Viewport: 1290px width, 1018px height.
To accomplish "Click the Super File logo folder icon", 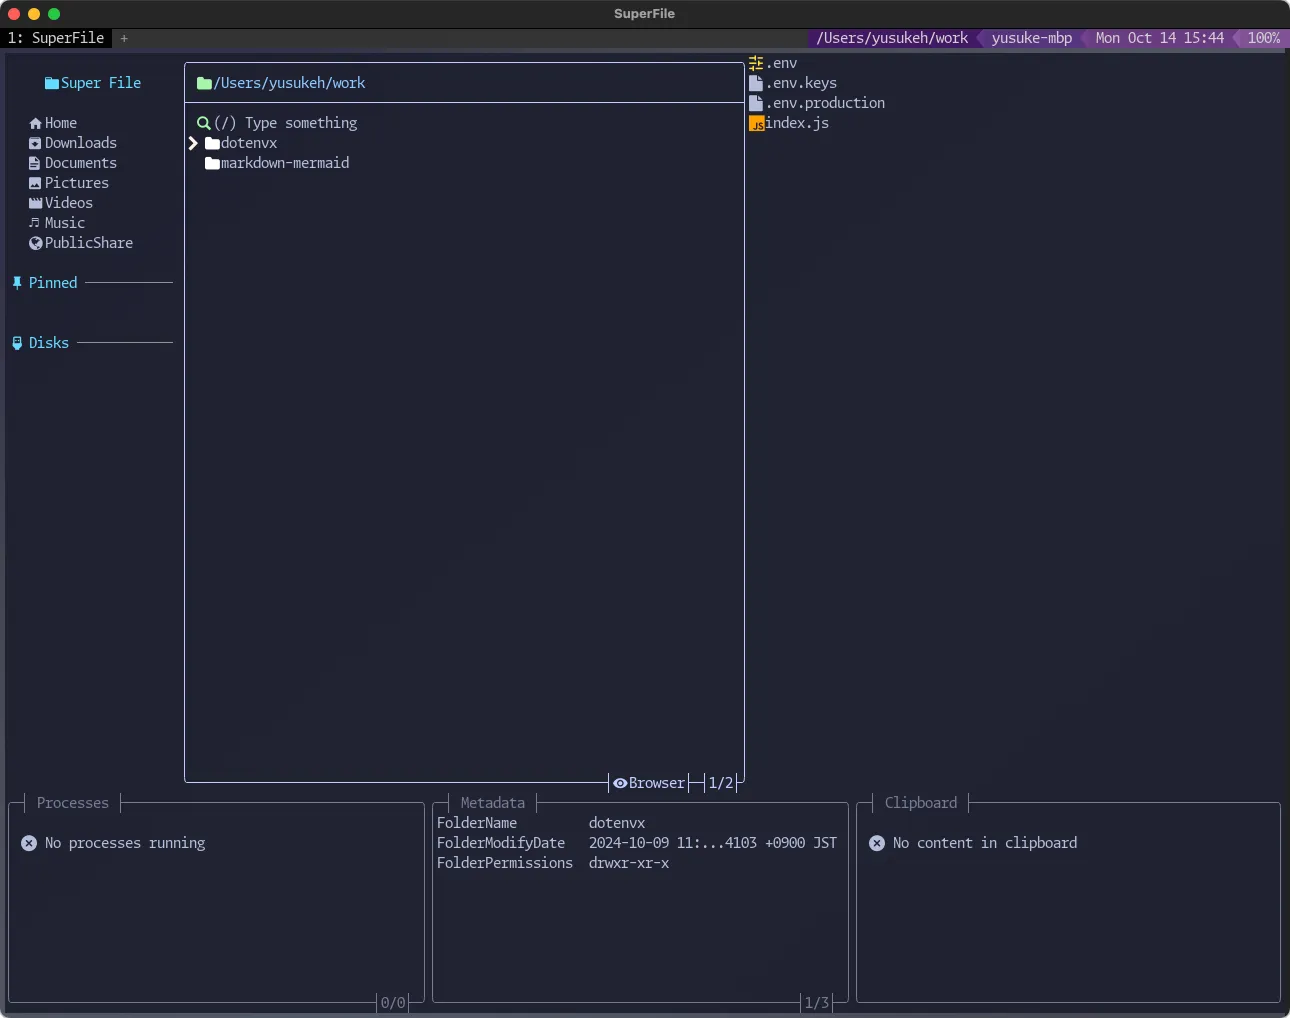I will click(52, 83).
